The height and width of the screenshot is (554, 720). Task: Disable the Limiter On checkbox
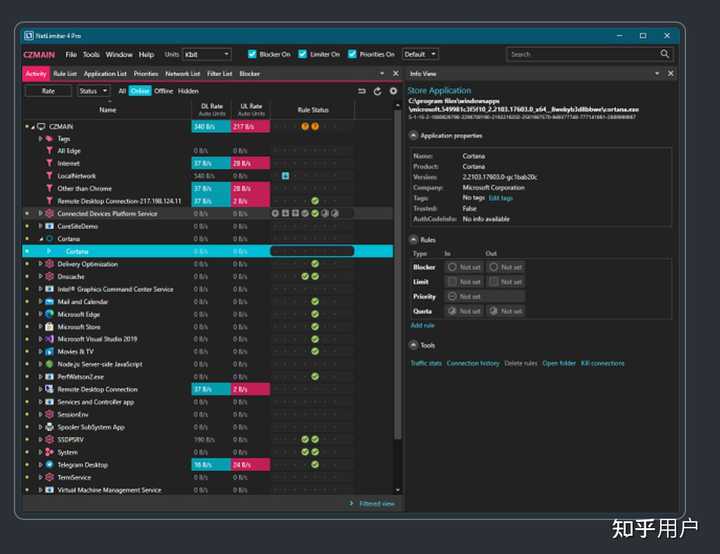pos(303,54)
